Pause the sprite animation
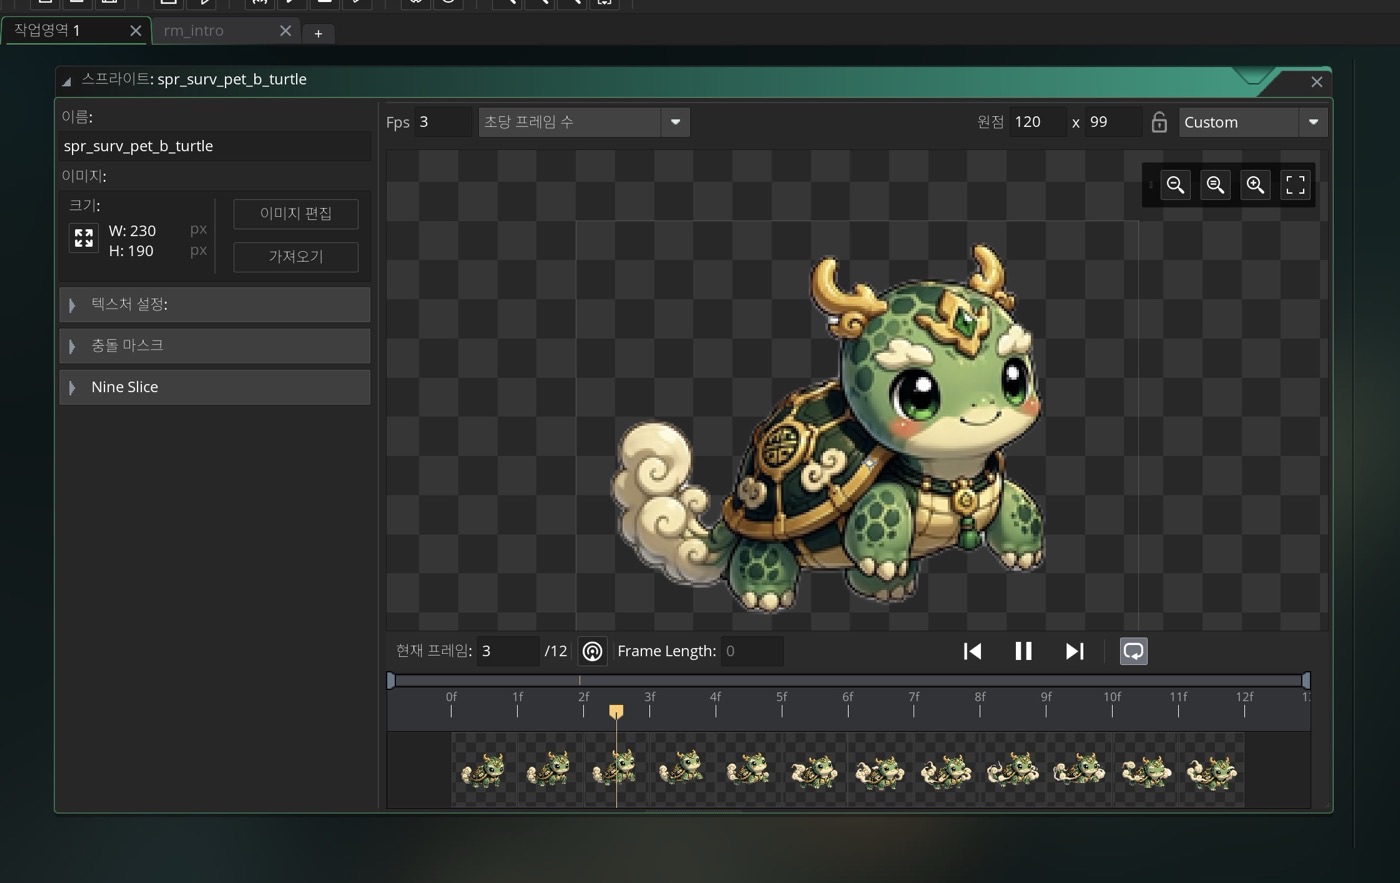1400x883 pixels. coord(1023,651)
